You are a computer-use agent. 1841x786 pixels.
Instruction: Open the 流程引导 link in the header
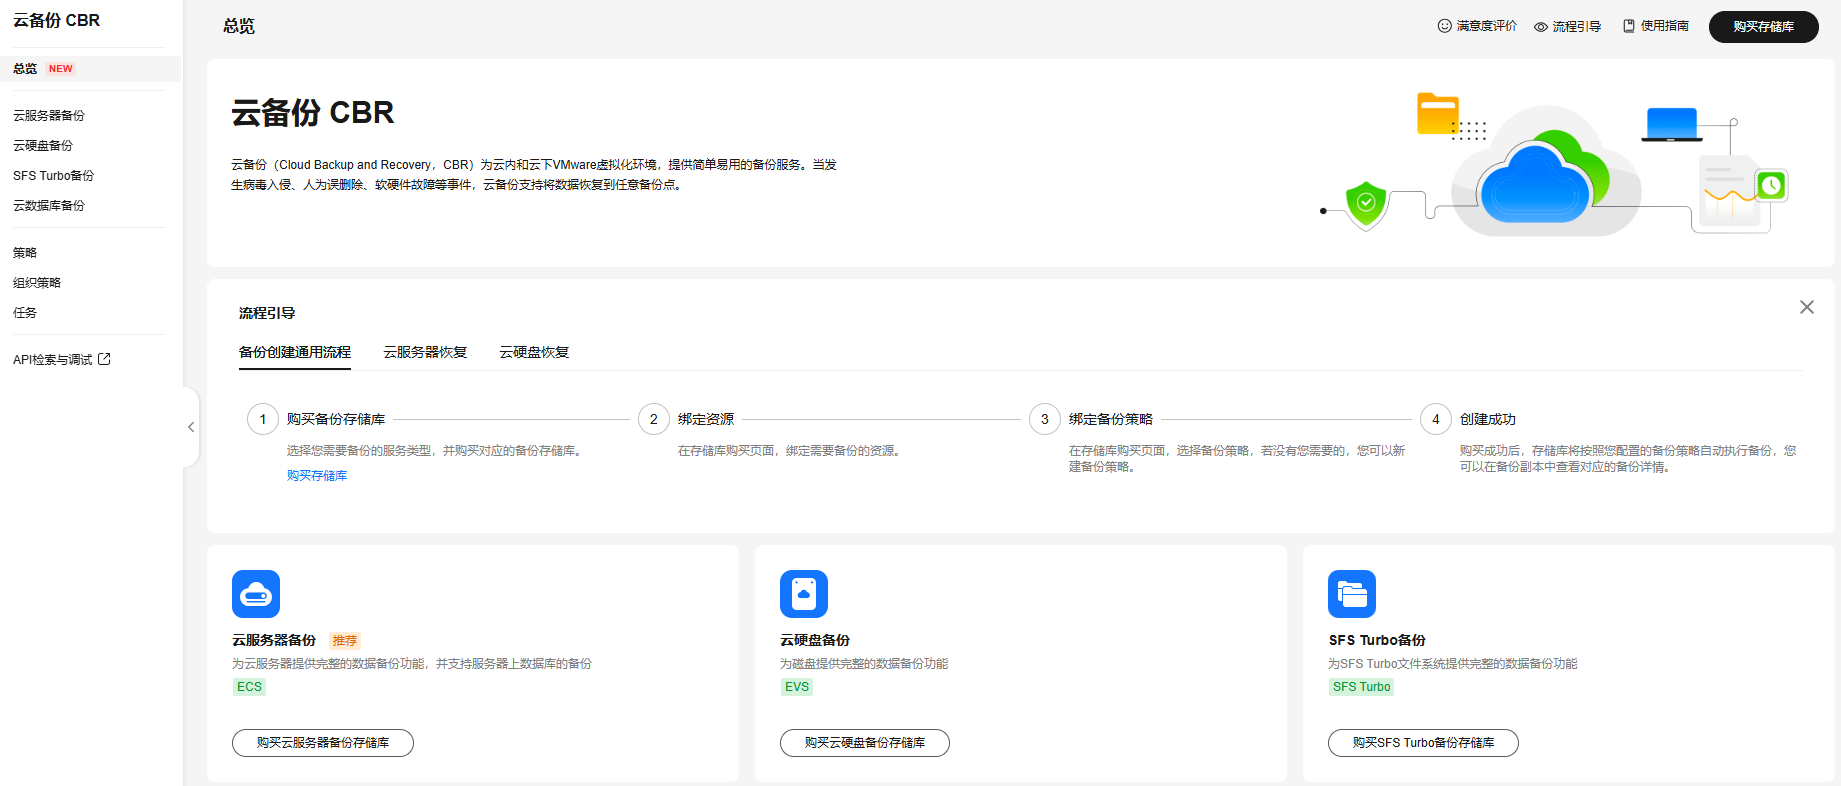tap(1577, 27)
